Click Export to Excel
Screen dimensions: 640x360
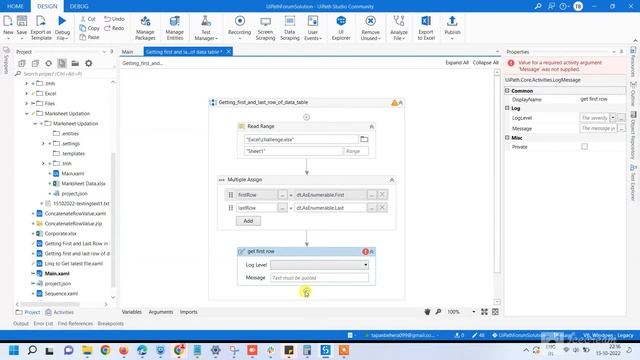[426, 27]
